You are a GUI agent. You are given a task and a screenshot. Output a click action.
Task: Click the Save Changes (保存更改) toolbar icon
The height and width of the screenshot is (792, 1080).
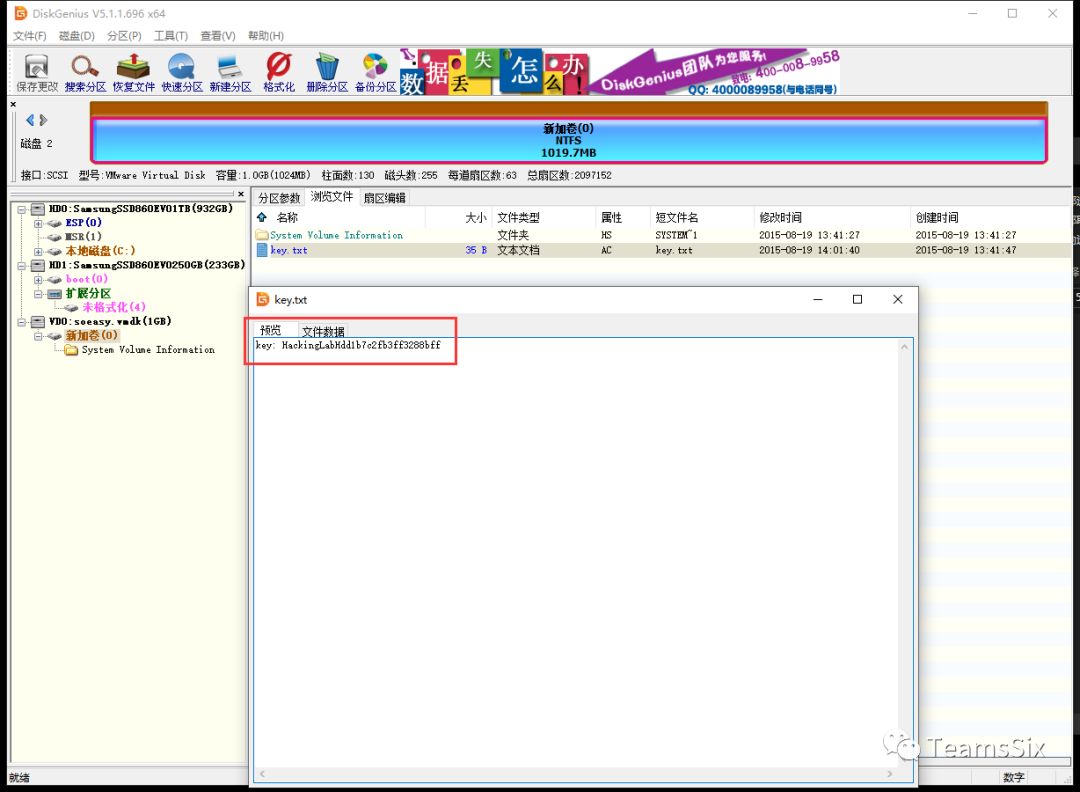point(37,72)
